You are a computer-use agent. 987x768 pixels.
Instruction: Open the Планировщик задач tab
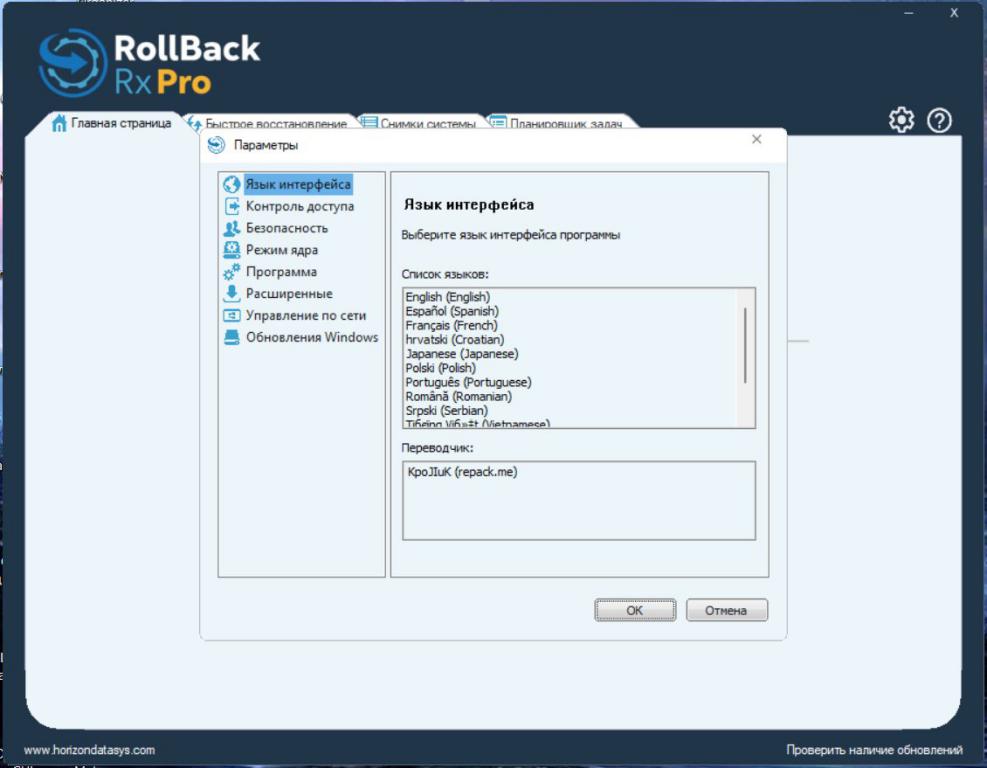[x=558, y=124]
